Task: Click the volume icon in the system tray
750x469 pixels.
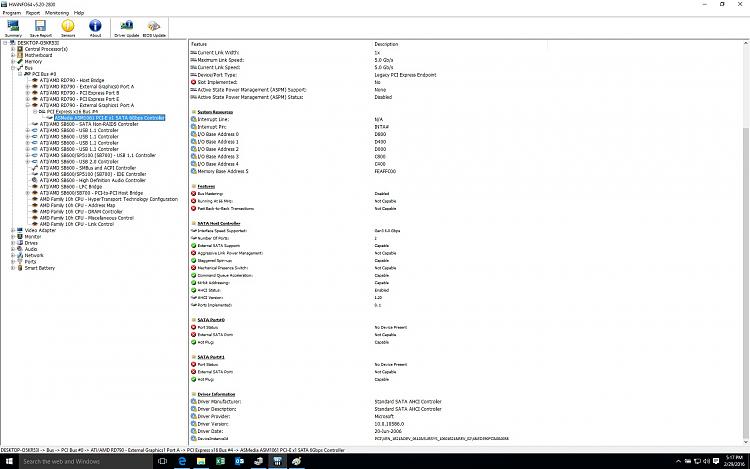Action: click(706, 461)
